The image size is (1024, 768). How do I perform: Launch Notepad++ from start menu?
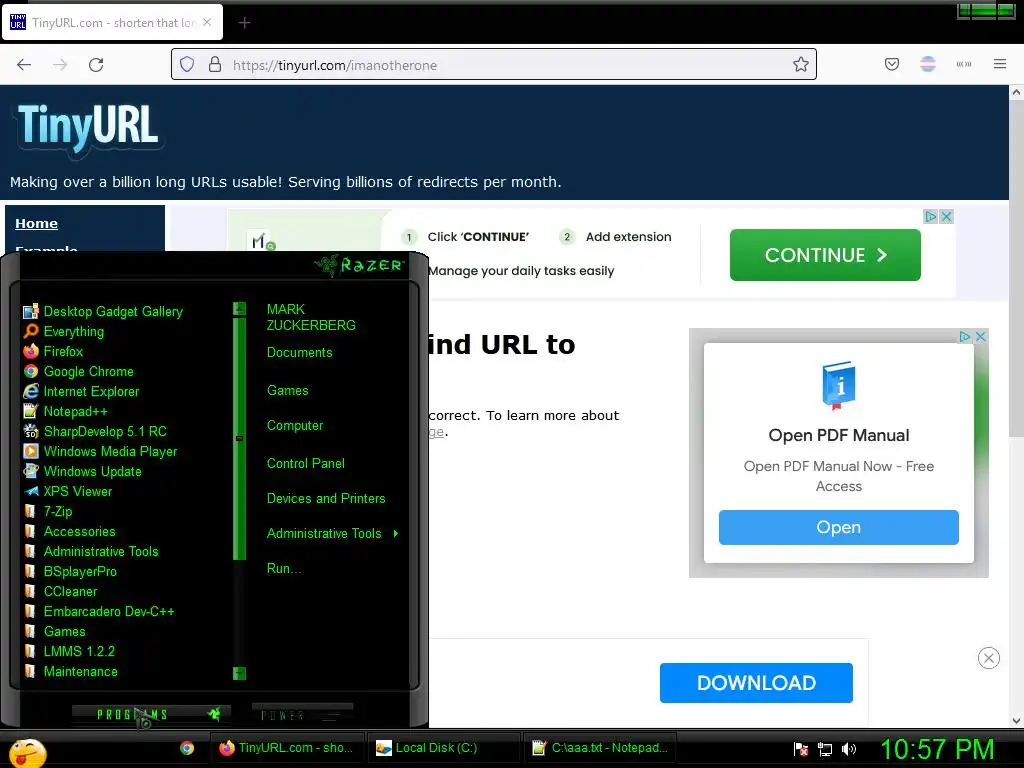coord(65,411)
